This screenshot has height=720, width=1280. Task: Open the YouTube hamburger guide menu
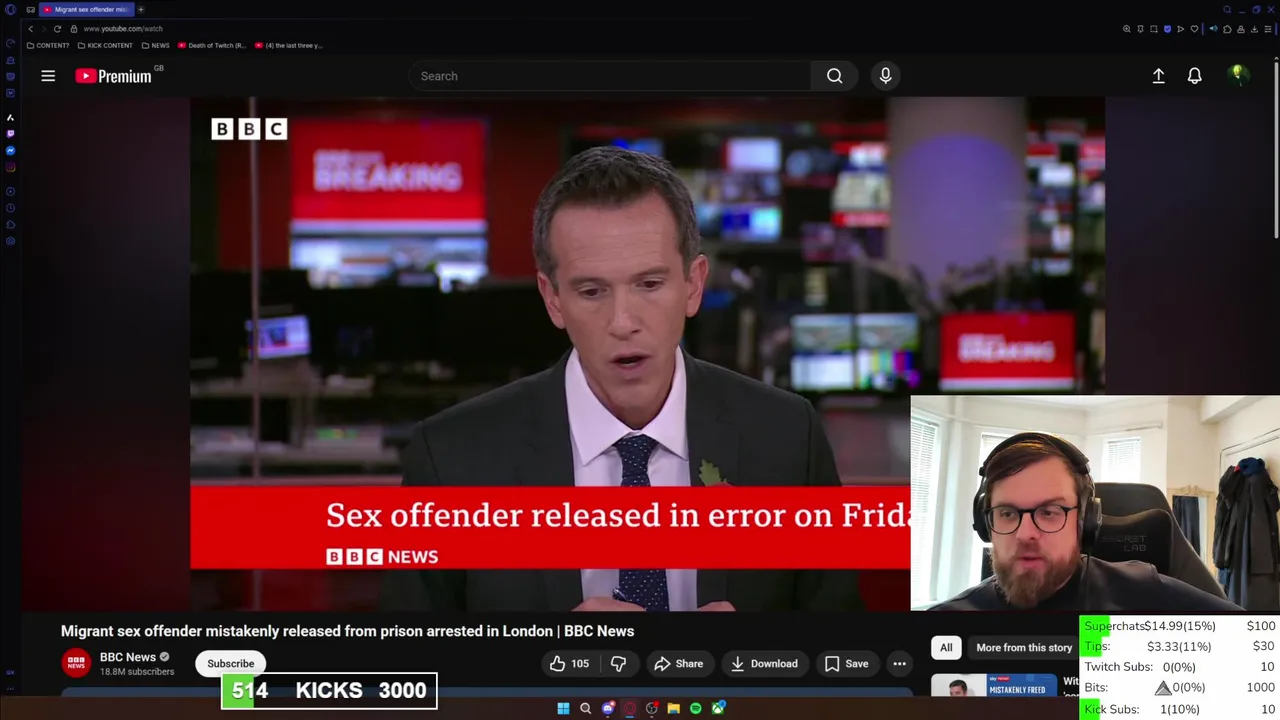pos(48,76)
